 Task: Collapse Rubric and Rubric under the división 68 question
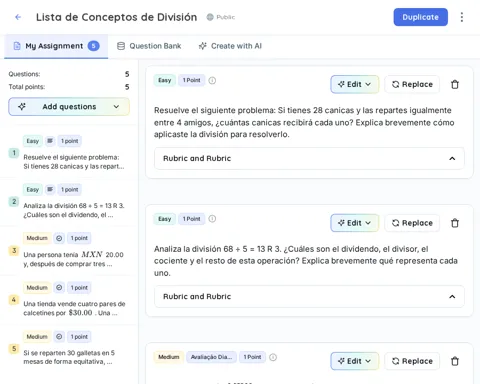pos(309,296)
